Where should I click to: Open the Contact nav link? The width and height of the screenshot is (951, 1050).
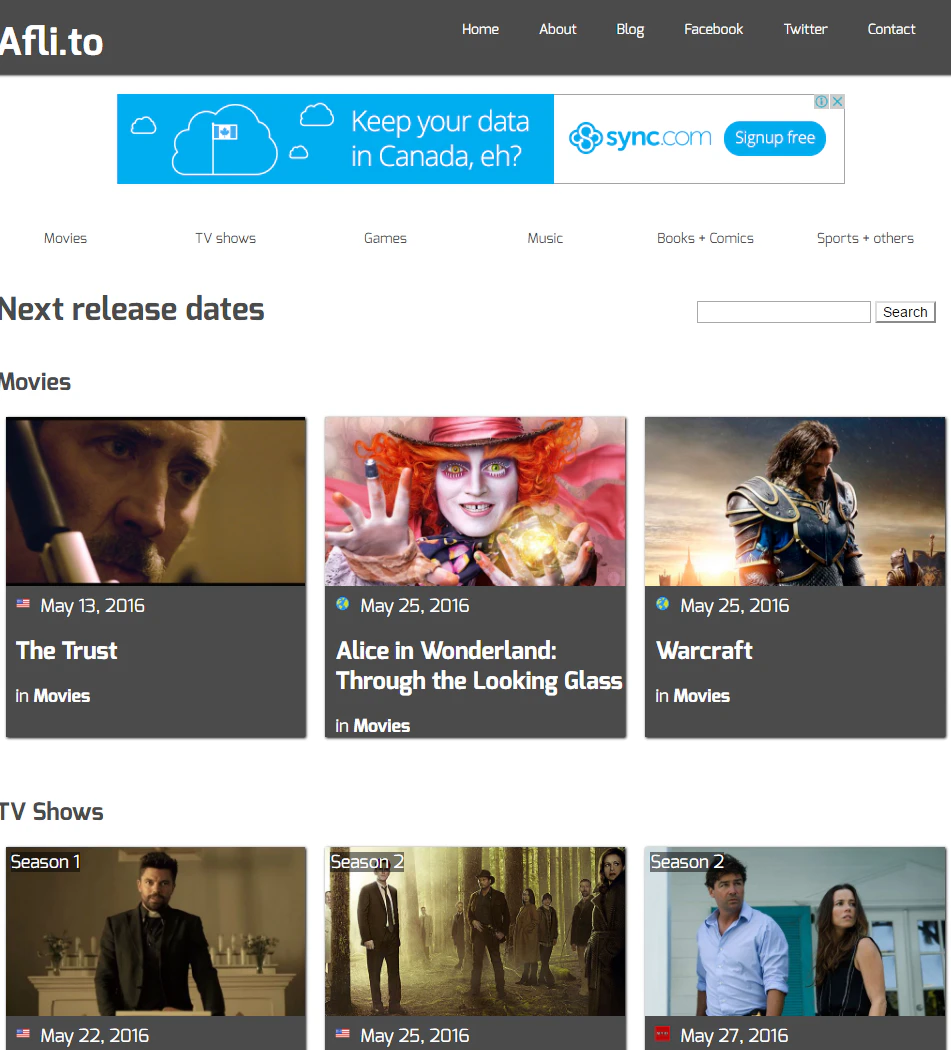click(891, 29)
